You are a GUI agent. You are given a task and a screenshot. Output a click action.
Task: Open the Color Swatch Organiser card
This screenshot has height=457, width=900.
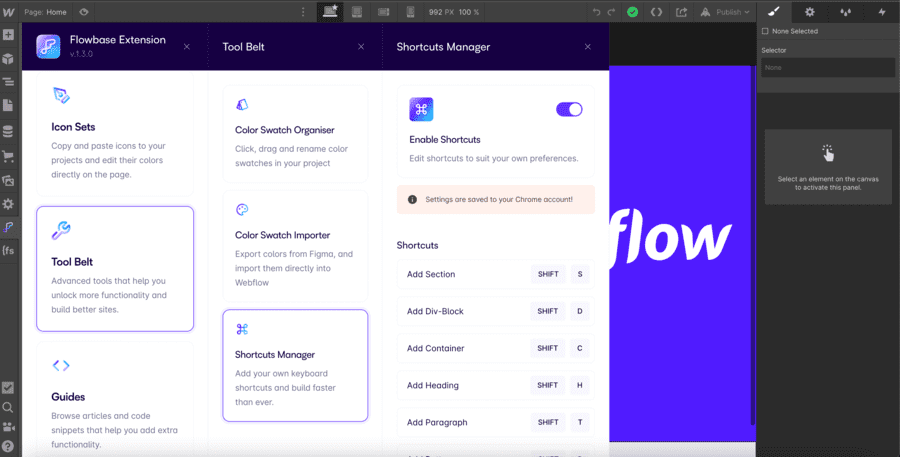[x=295, y=134]
